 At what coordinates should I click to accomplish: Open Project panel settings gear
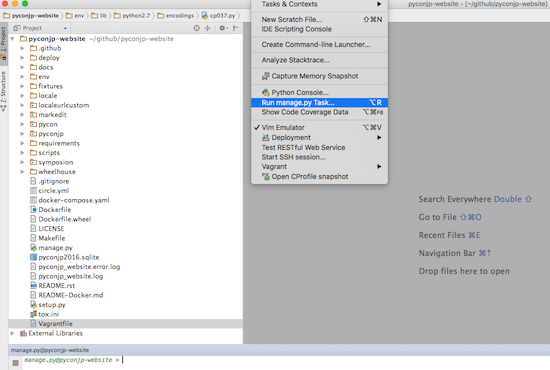(x=222, y=28)
